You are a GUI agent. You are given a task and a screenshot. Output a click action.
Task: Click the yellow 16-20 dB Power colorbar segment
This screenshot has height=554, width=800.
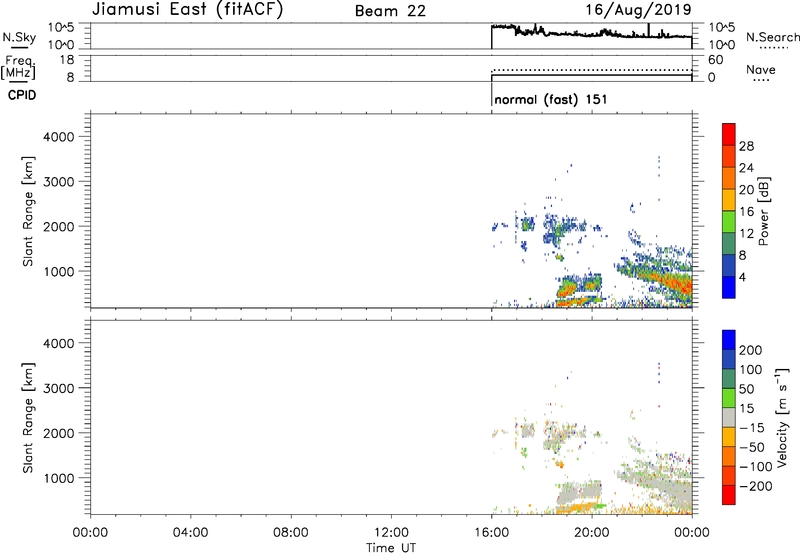coord(729,200)
